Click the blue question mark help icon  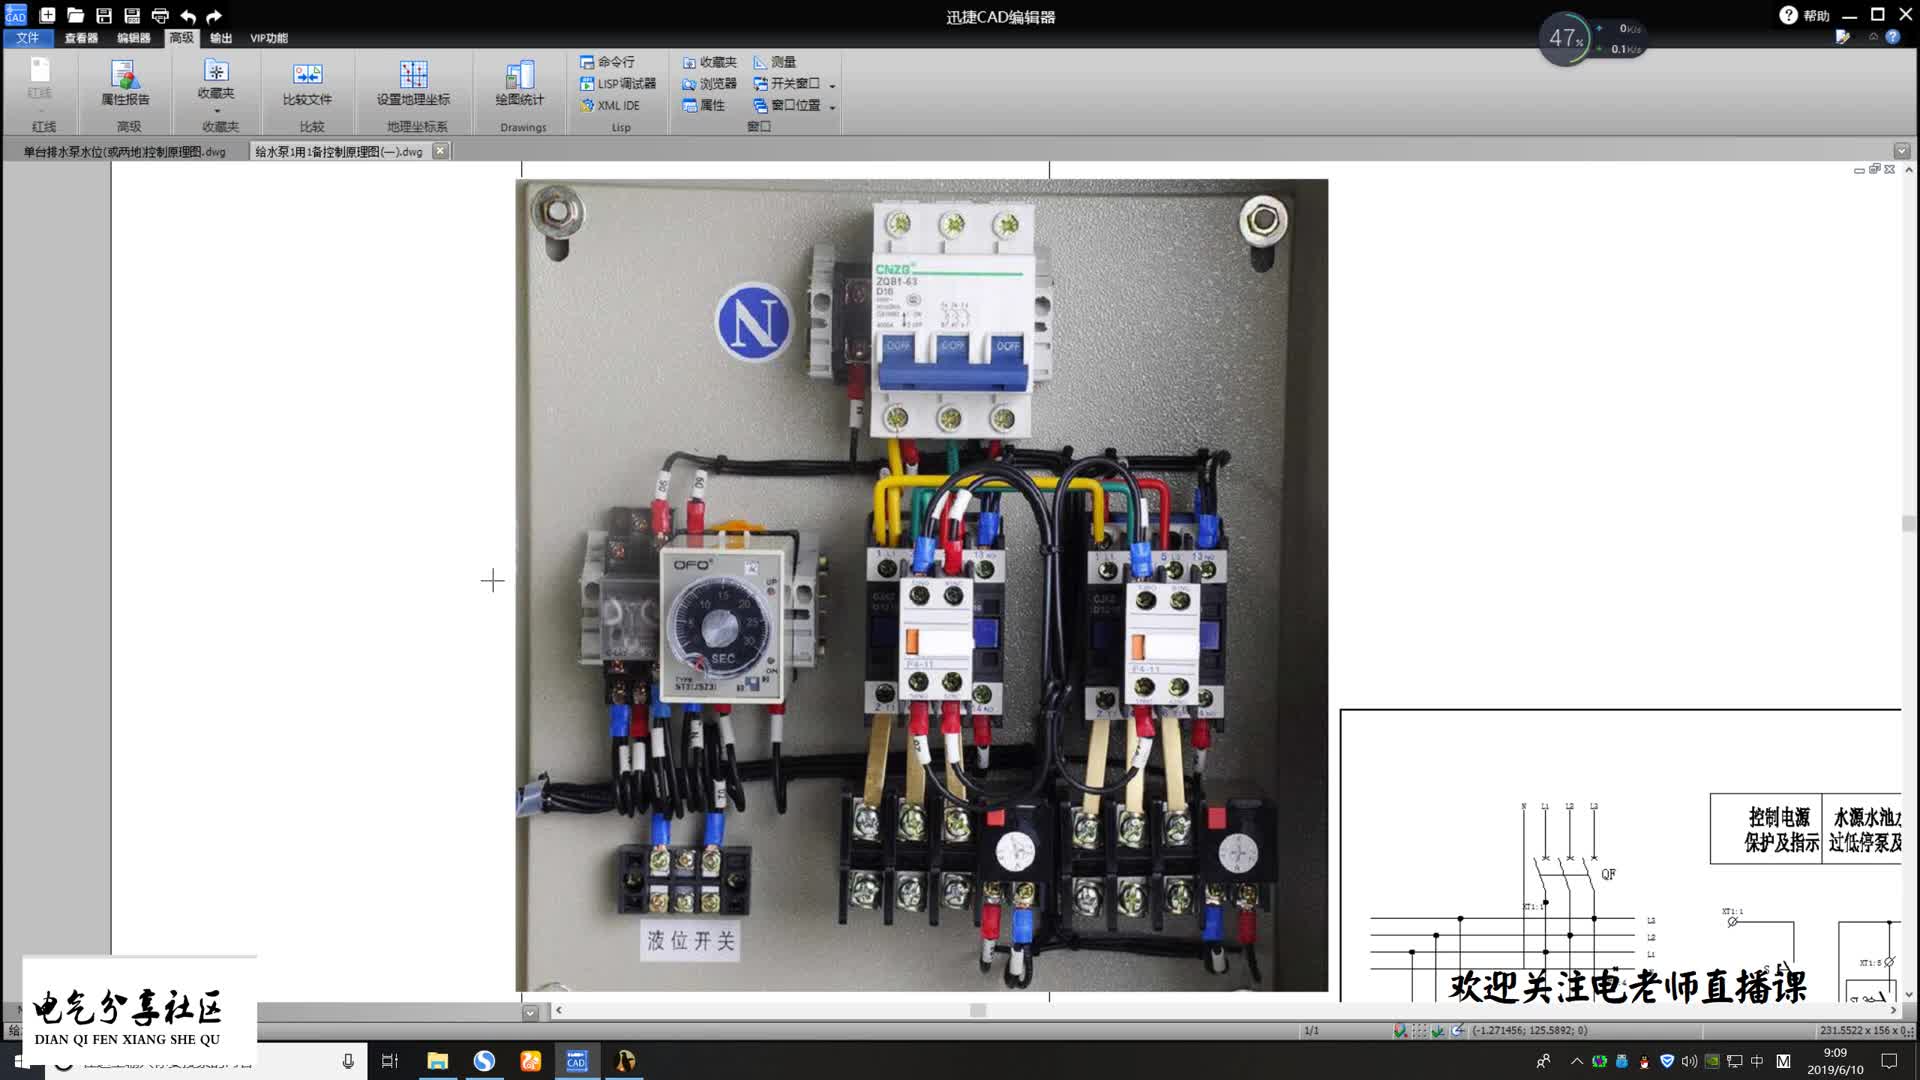pos(1892,36)
